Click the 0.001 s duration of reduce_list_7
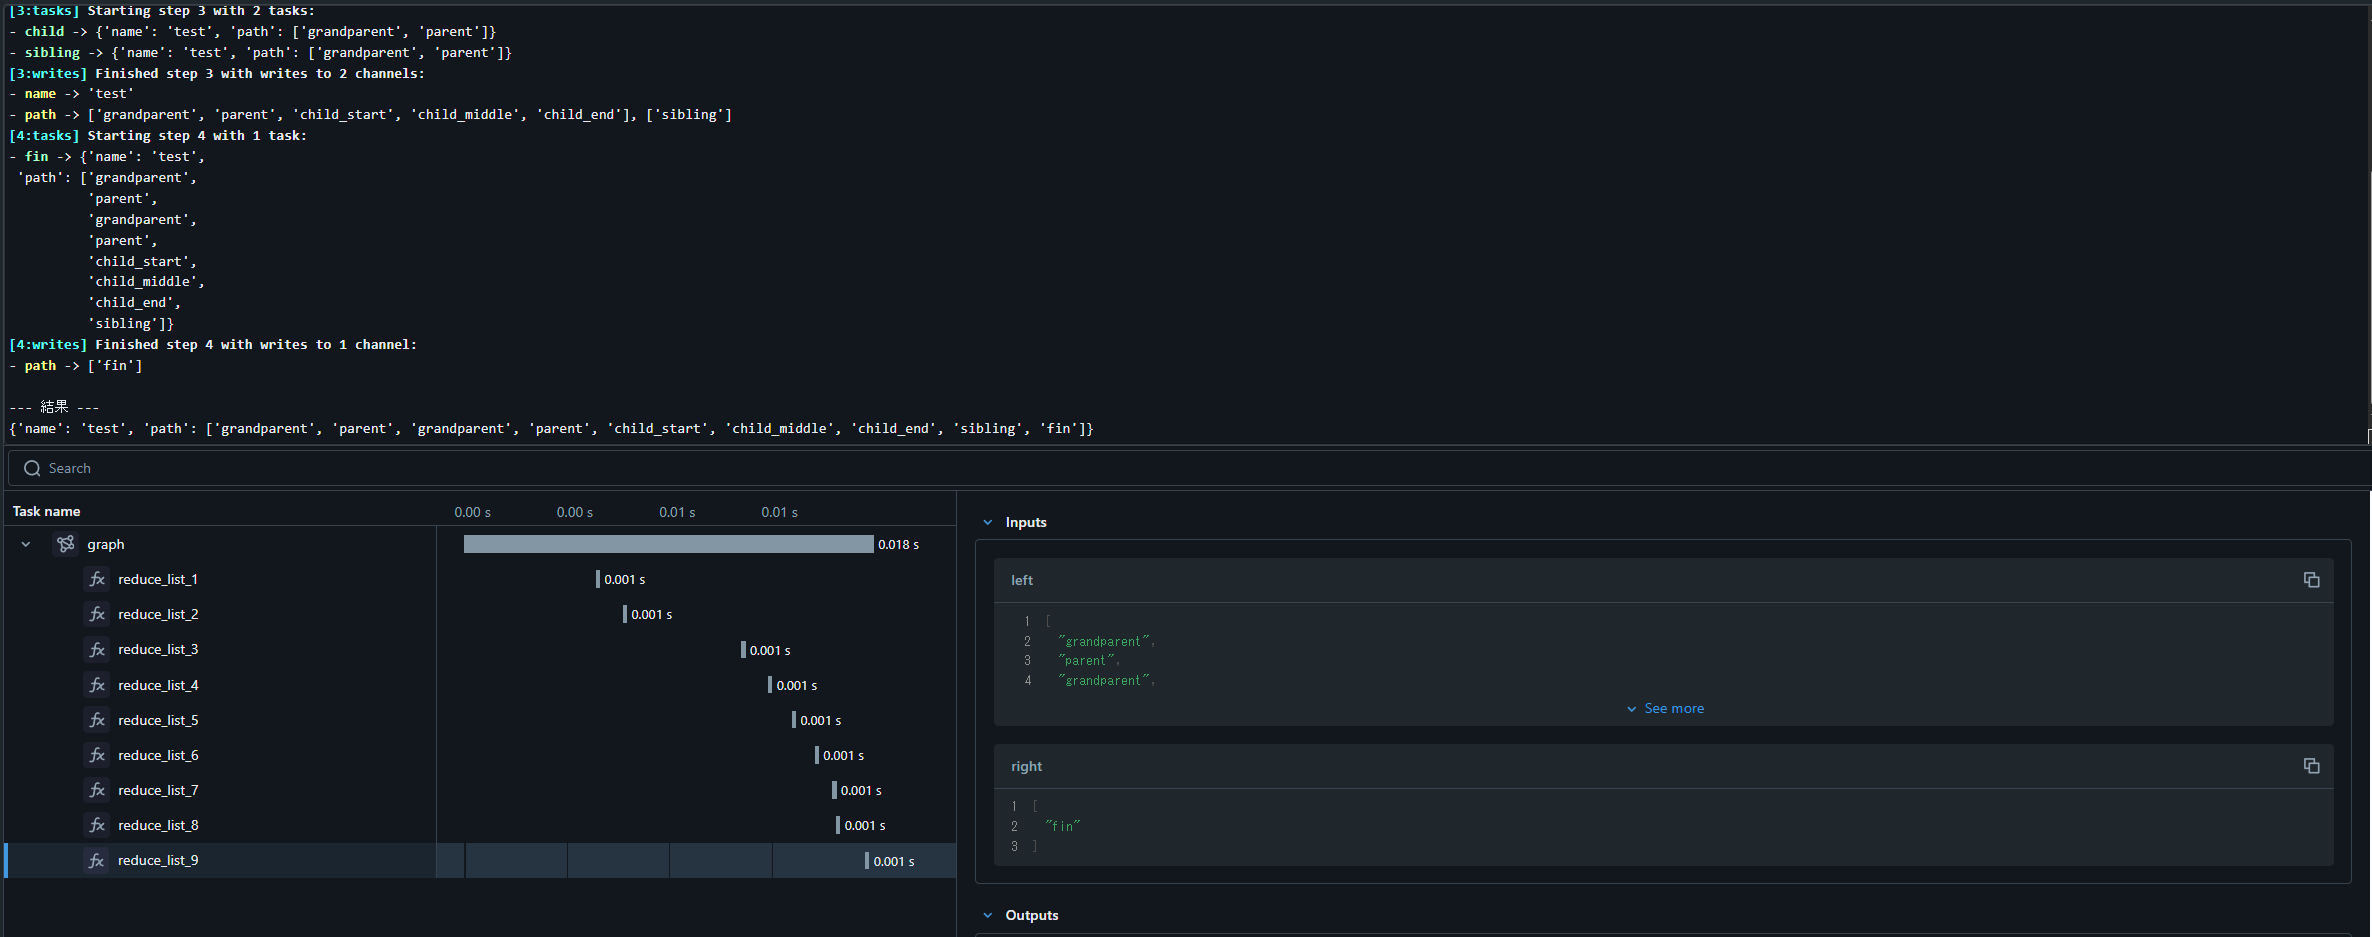Screen dimensions: 2372x937 click(861, 790)
